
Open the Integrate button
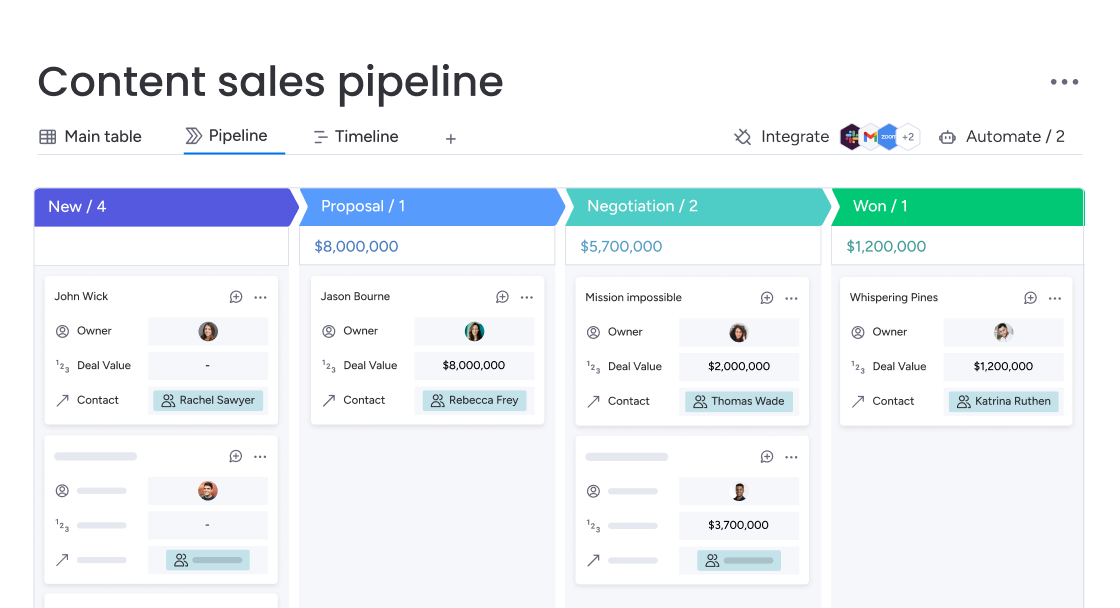781,137
